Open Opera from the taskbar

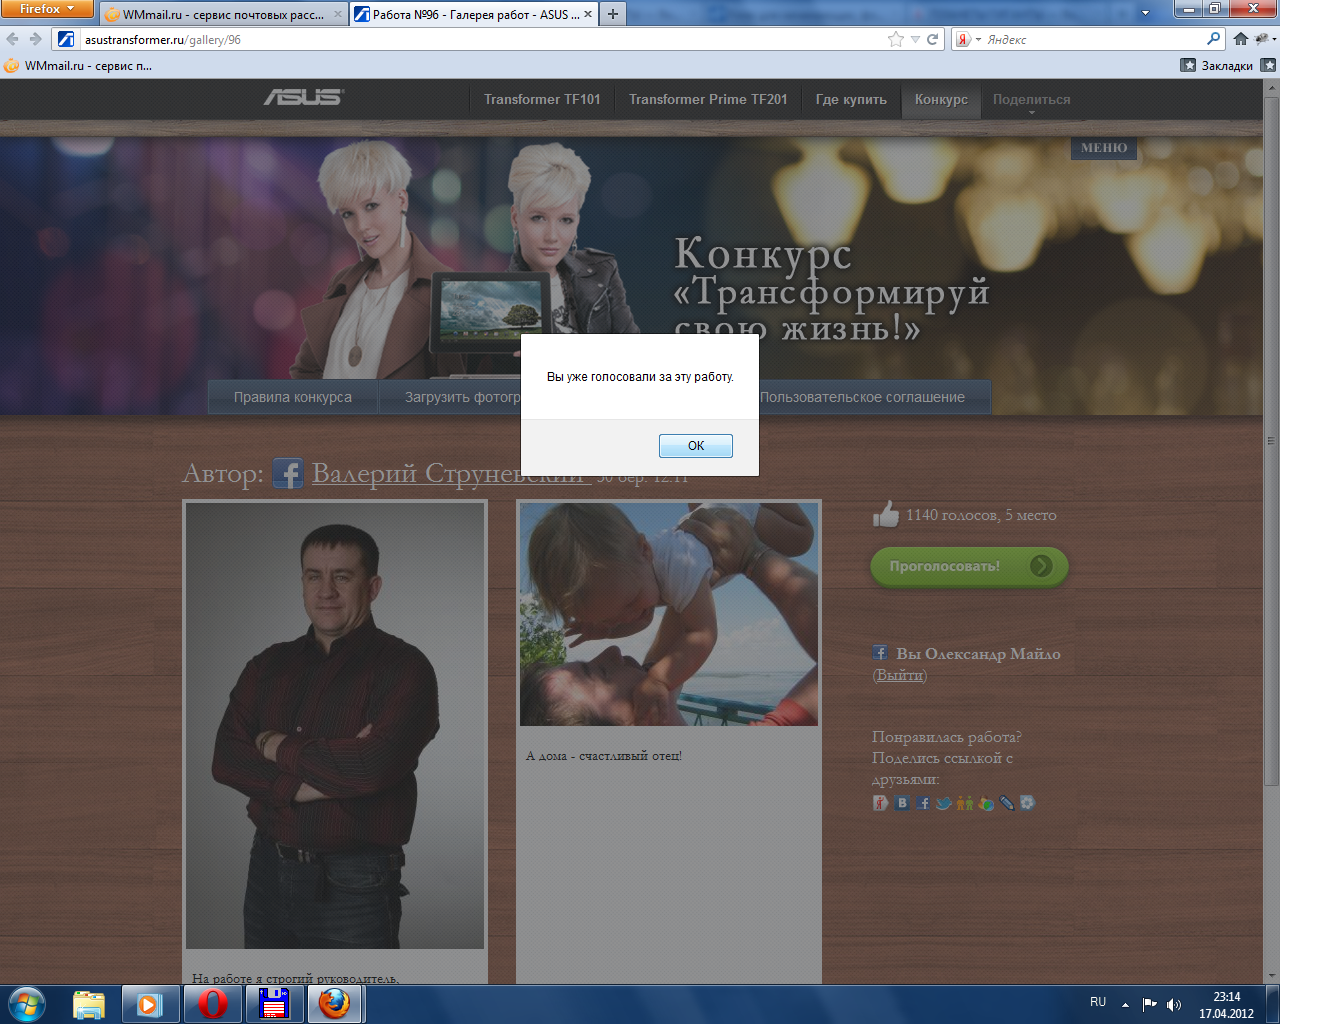[212, 1004]
